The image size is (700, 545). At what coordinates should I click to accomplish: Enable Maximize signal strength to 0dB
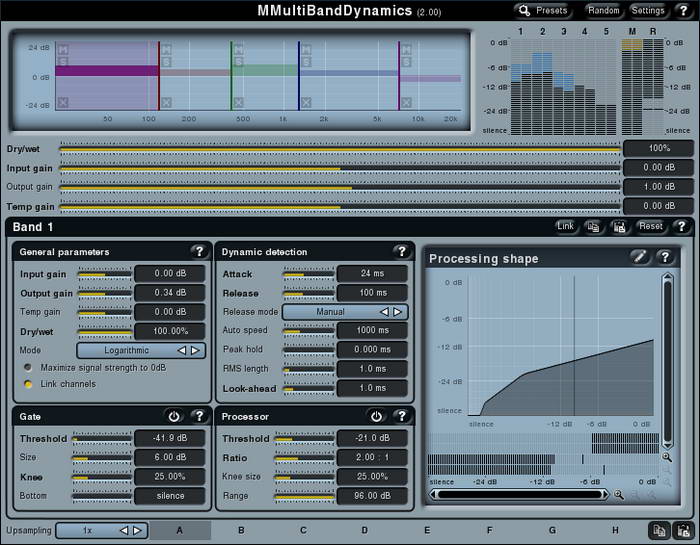[x=28, y=368]
